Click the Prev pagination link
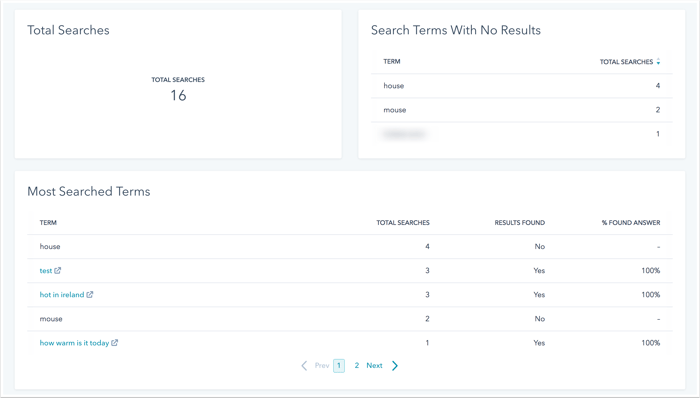 tap(322, 365)
